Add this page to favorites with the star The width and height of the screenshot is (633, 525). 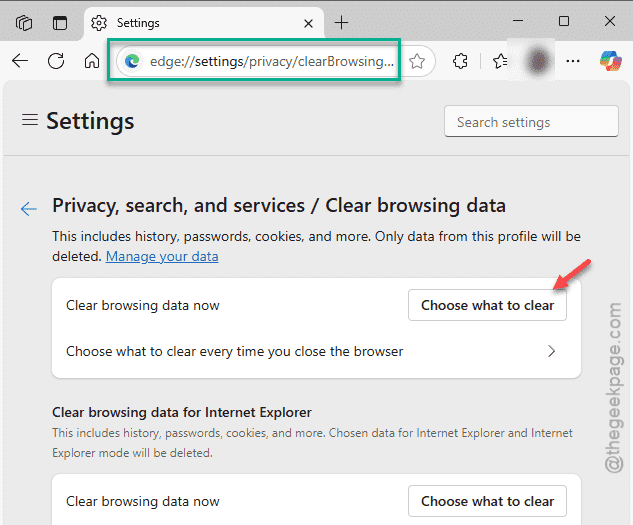[x=417, y=61]
